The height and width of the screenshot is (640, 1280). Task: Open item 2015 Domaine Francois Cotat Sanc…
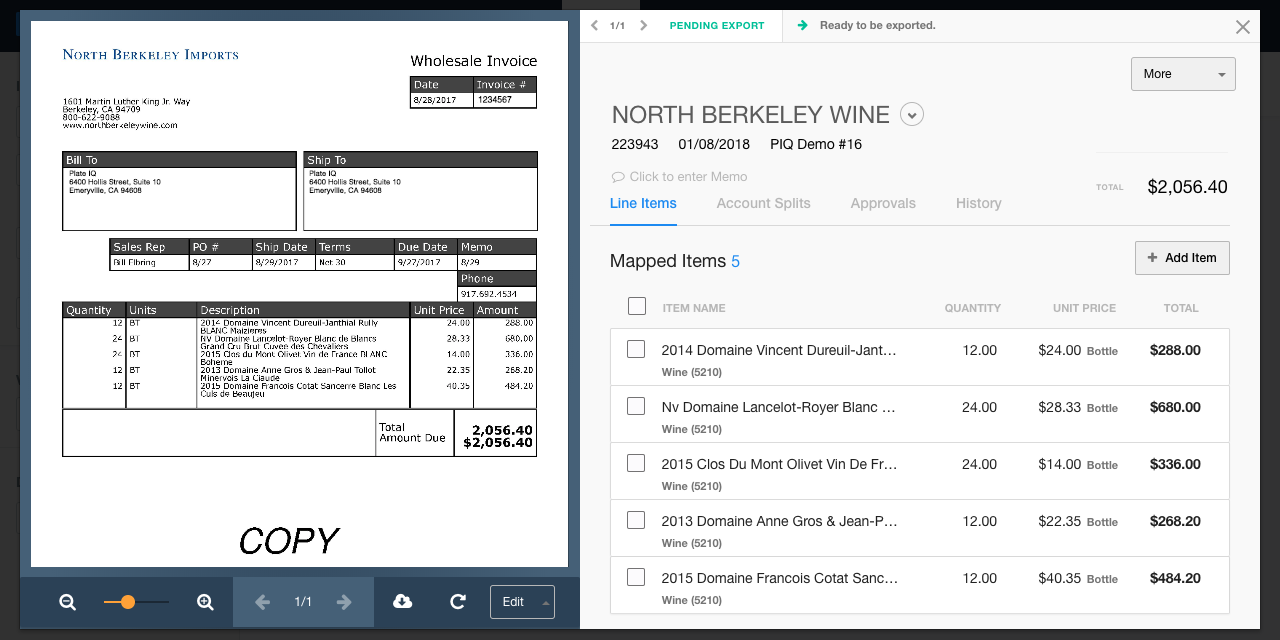click(779, 578)
